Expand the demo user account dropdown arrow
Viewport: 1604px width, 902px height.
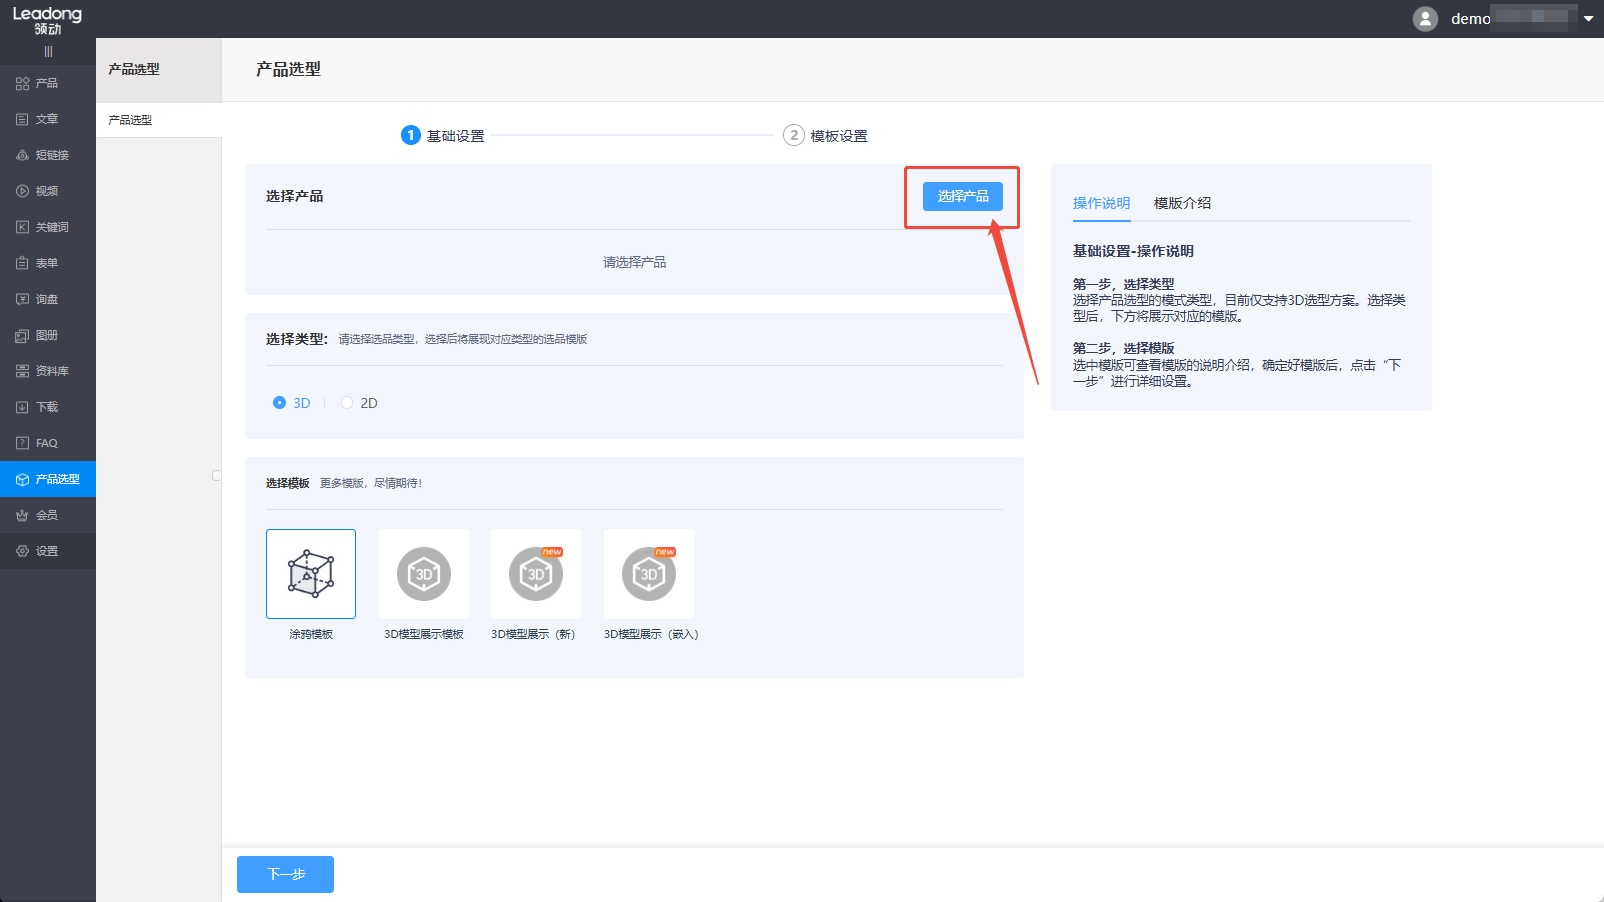tap(1588, 19)
